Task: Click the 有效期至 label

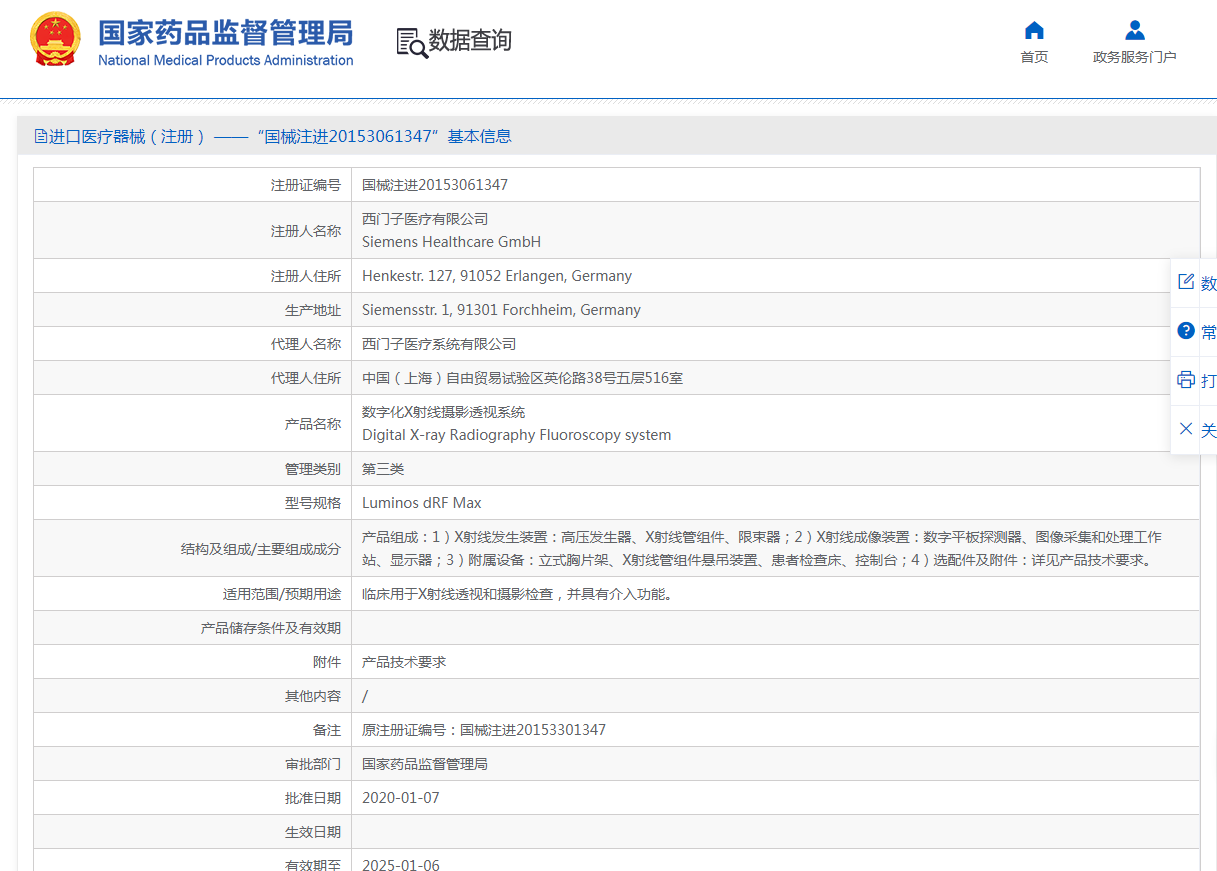Action: click(313, 865)
